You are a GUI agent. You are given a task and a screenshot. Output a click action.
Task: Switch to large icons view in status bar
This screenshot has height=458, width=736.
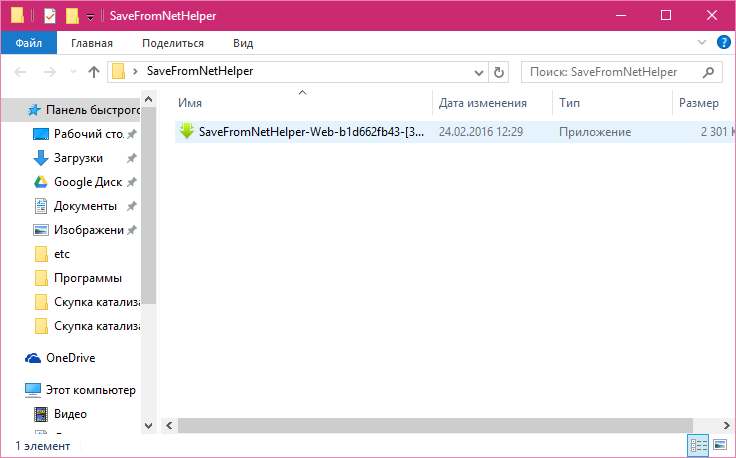click(x=720, y=444)
